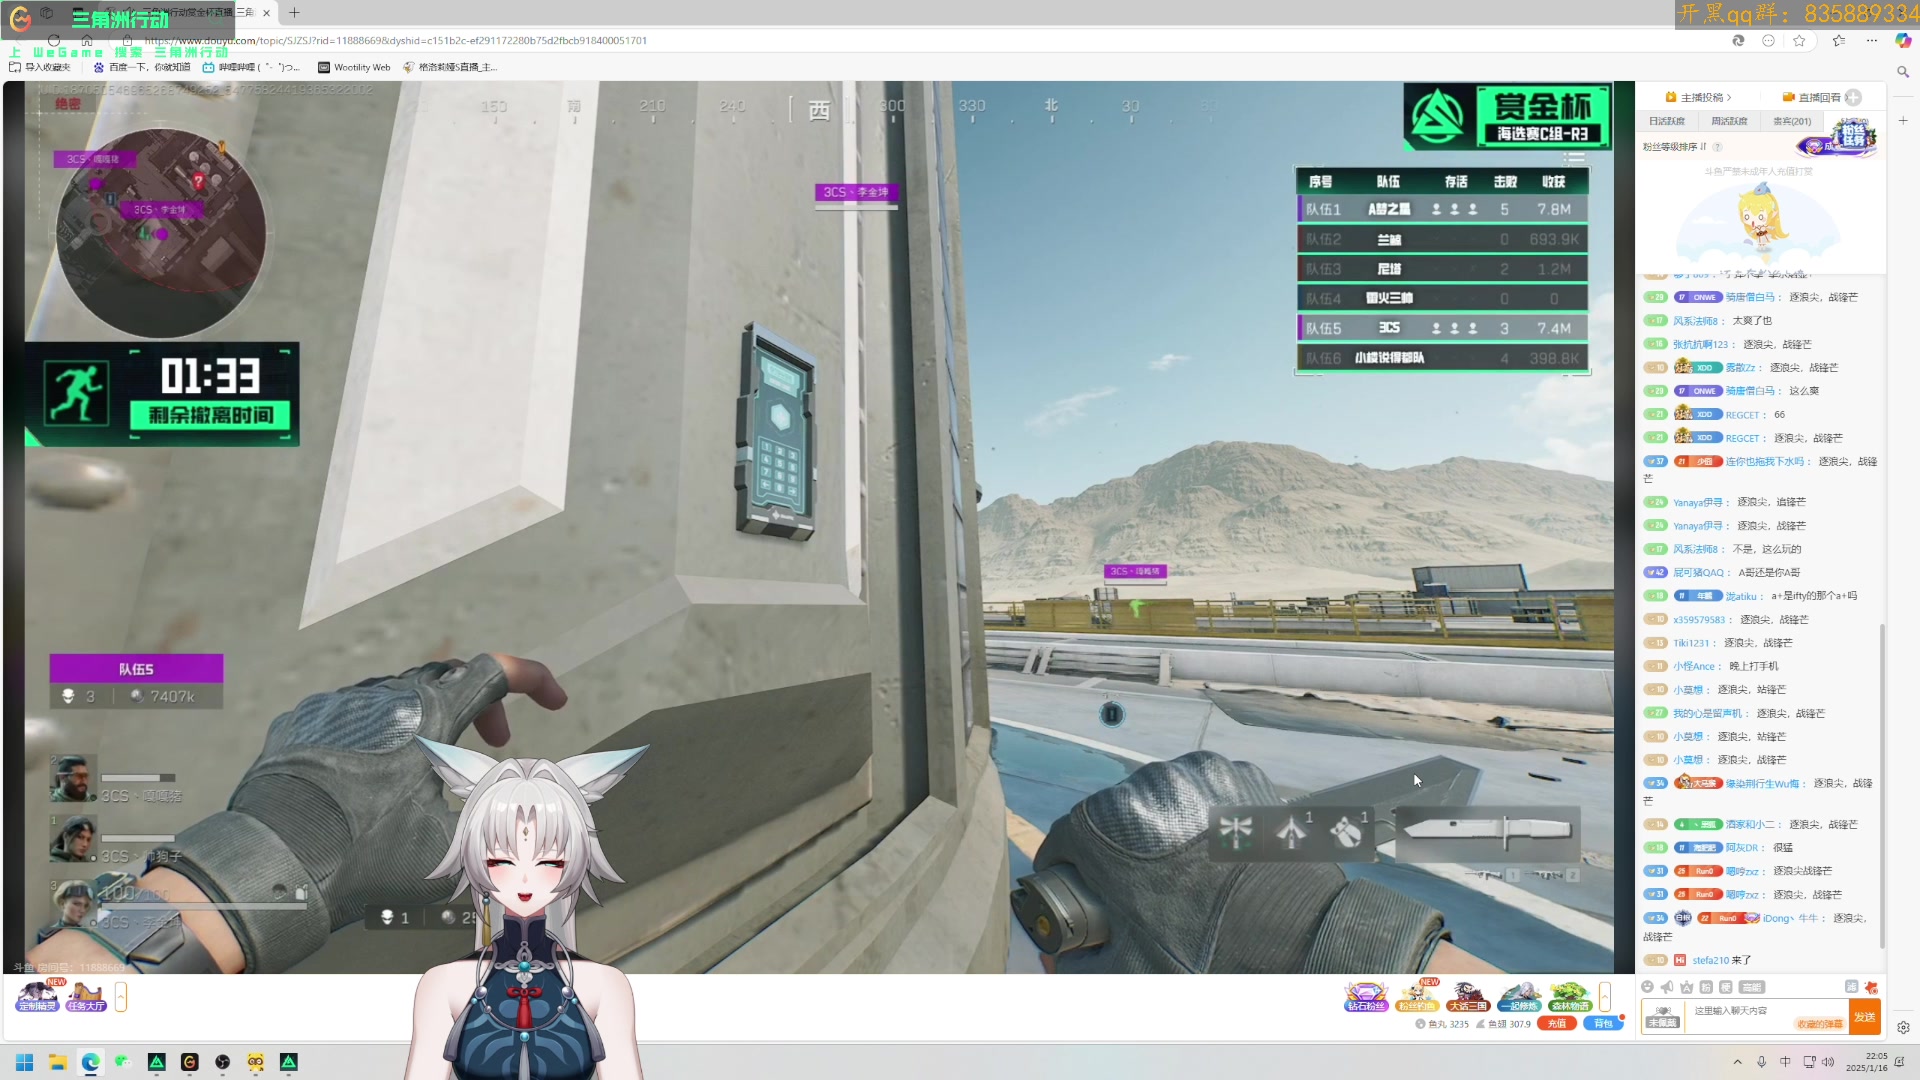Open the crown letter A danmaku style icon
This screenshot has width=1920, height=1080.
coord(1687,987)
